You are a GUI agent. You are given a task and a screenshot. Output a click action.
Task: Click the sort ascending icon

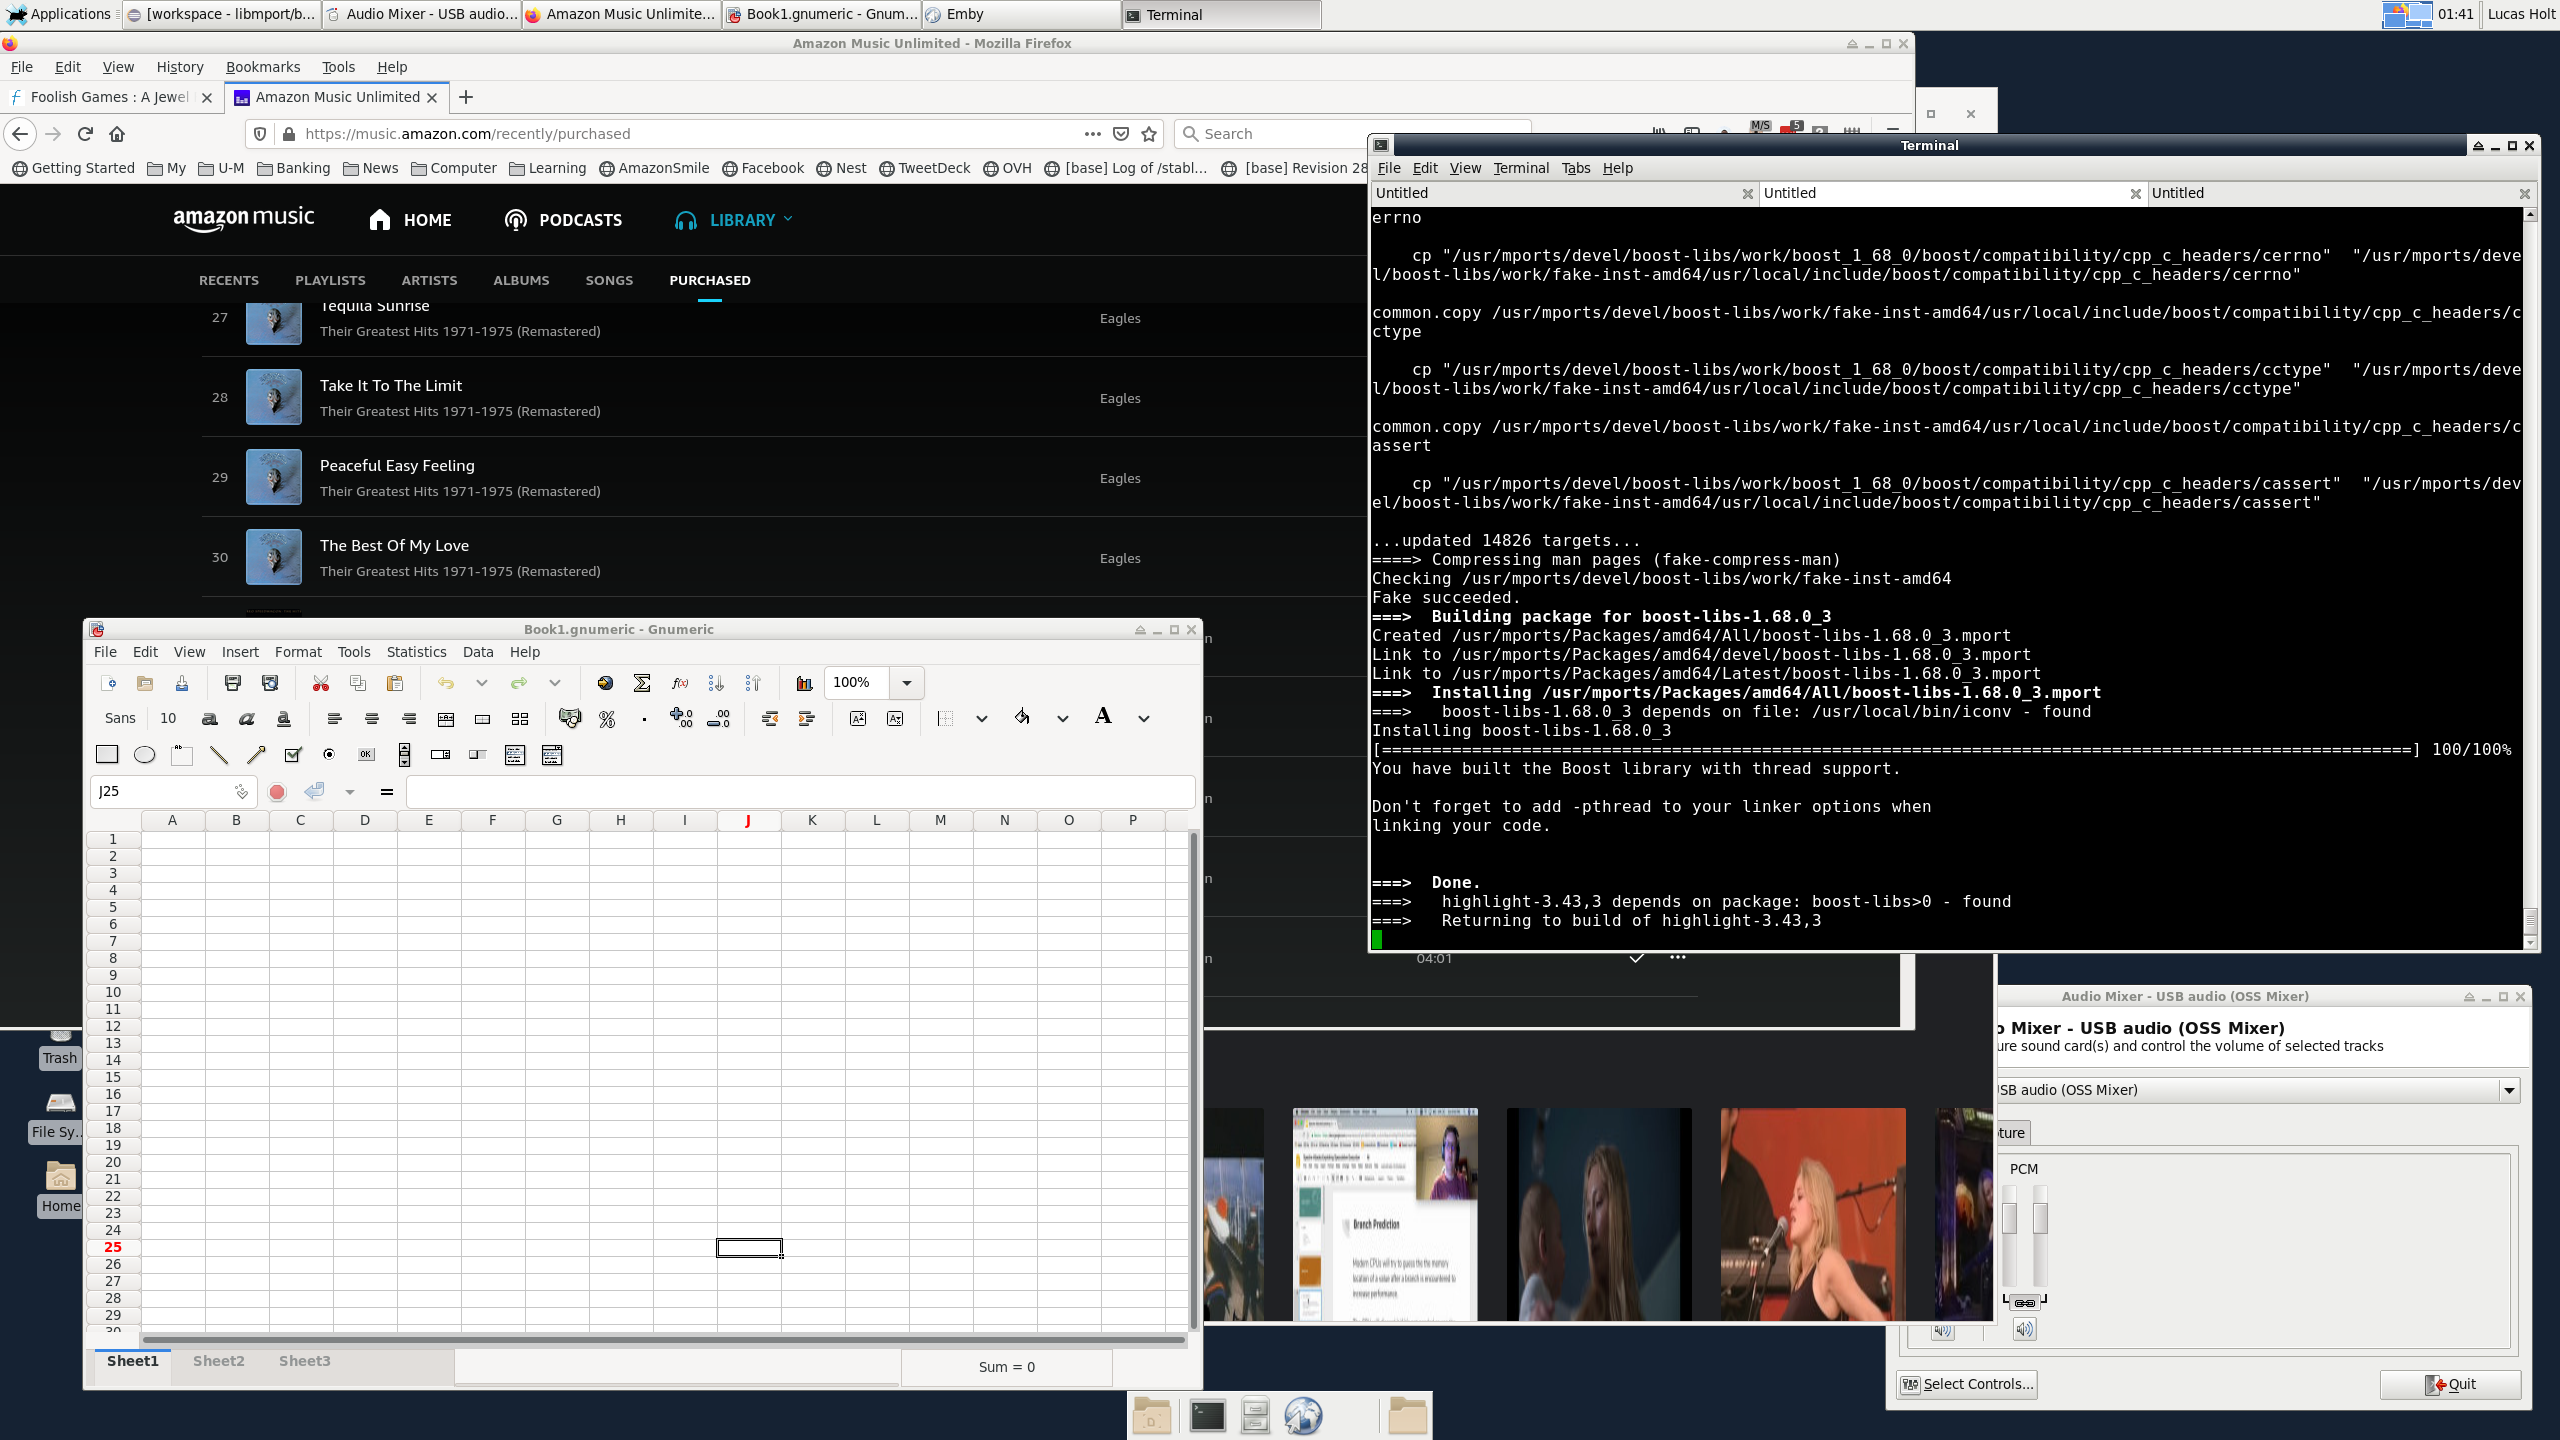coord(716,683)
